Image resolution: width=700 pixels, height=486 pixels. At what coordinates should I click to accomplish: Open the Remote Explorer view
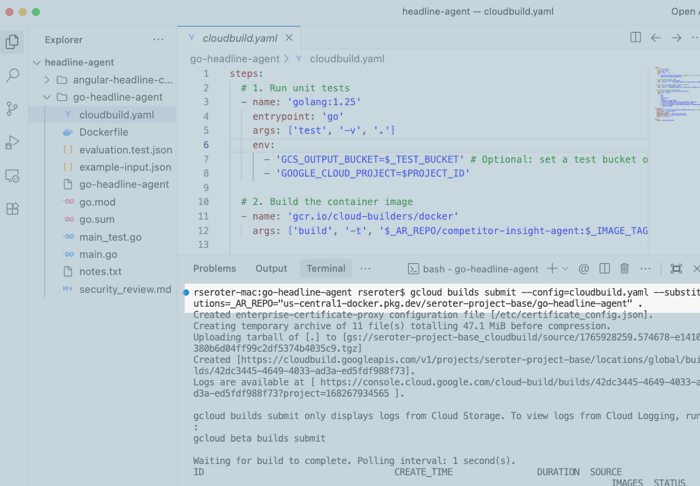coord(12,176)
